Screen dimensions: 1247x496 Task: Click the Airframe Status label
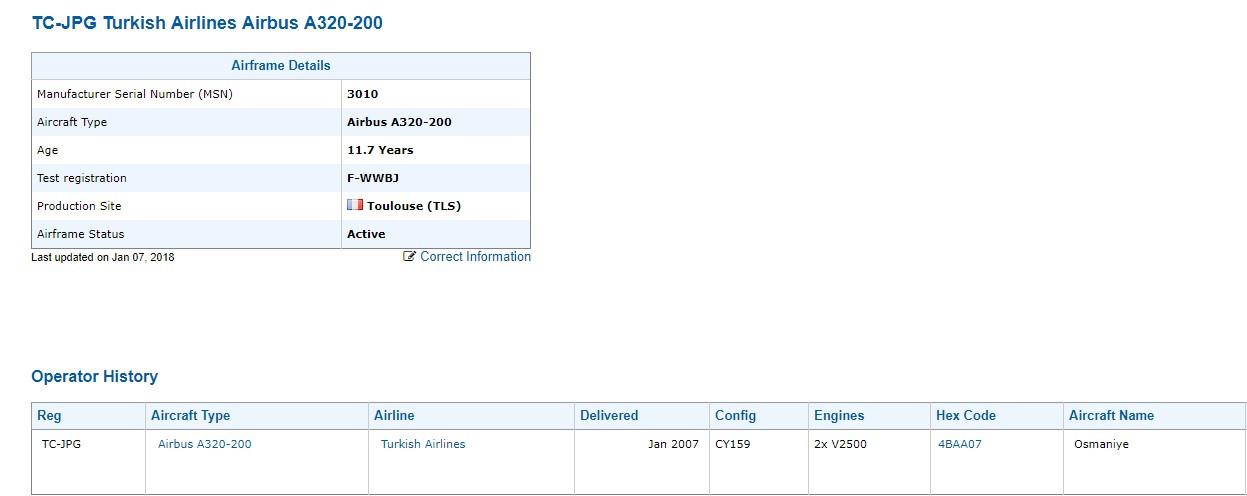point(81,234)
